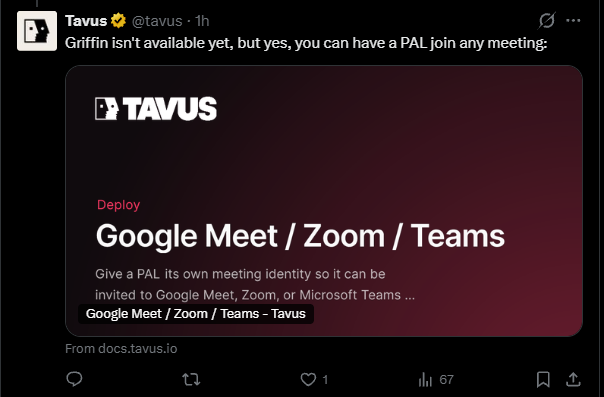Click the gold verified badge next to Tavus
The width and height of the screenshot is (604, 397).
(118, 20)
